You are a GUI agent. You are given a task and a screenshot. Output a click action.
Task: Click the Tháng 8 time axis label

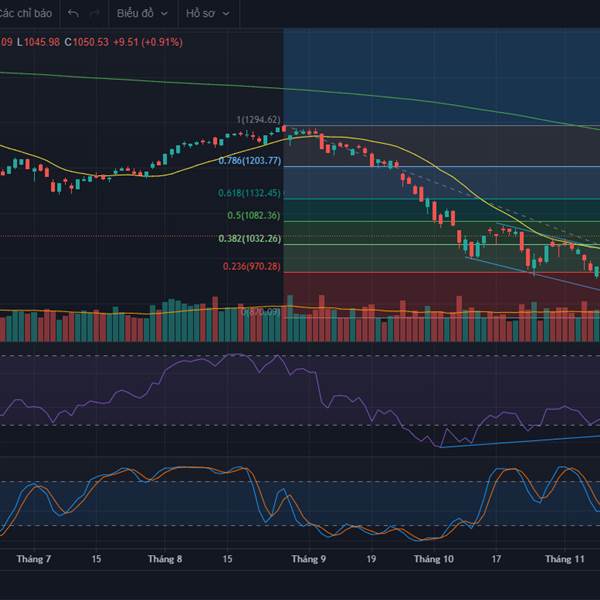click(165, 559)
